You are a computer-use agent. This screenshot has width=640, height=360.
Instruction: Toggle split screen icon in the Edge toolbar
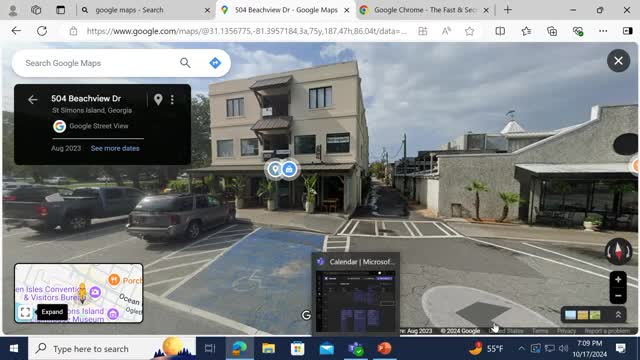pyautogui.click(x=500, y=31)
